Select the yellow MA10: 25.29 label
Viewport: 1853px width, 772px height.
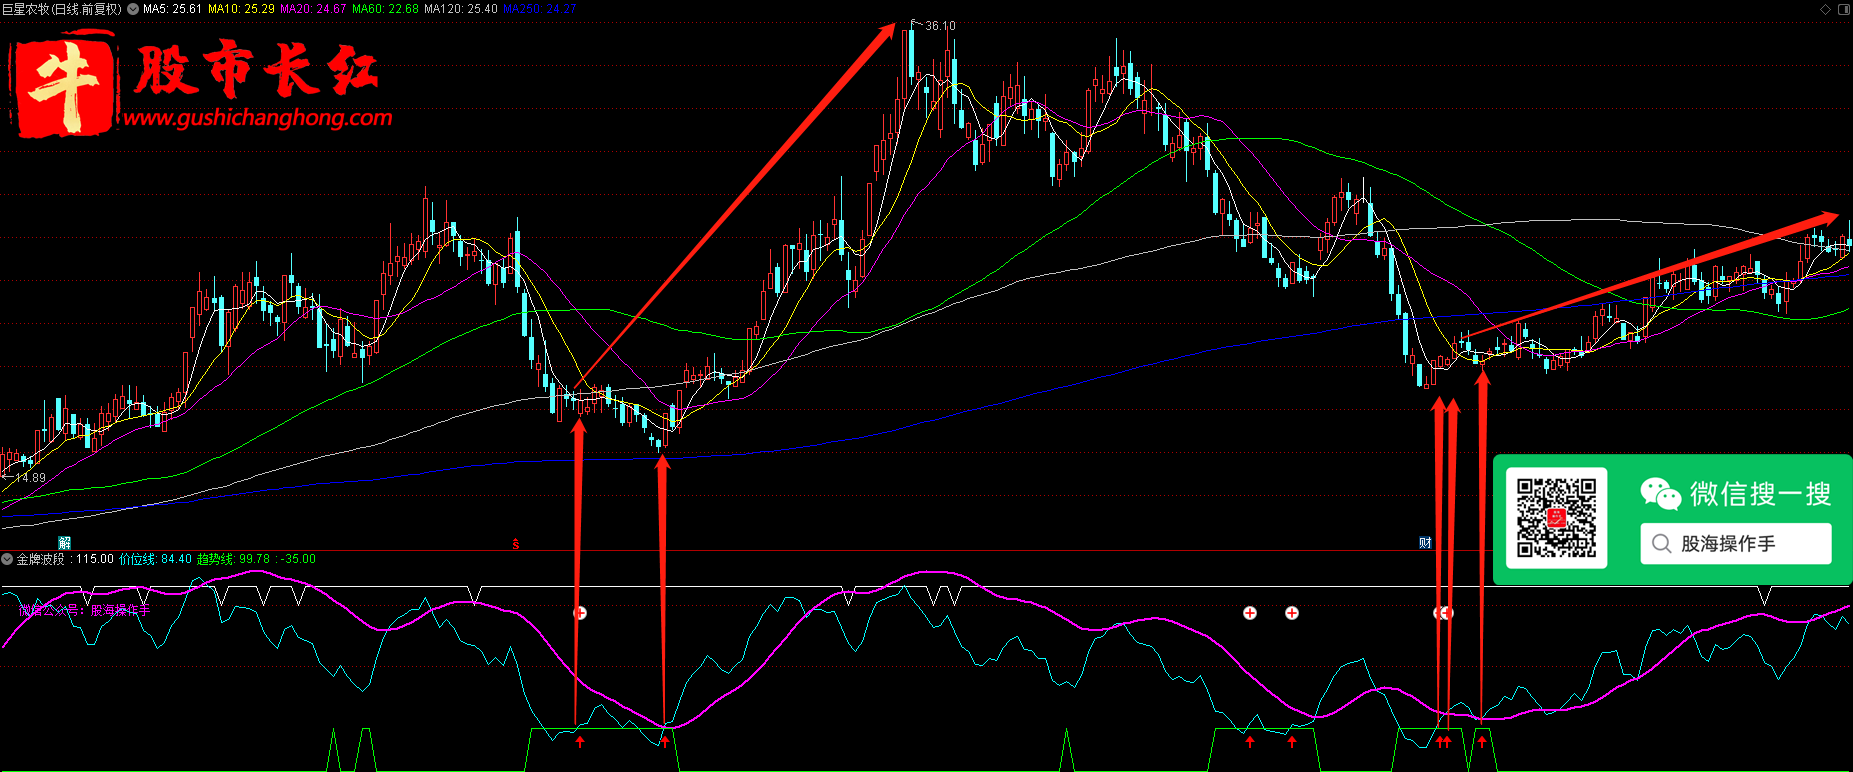pyautogui.click(x=241, y=9)
